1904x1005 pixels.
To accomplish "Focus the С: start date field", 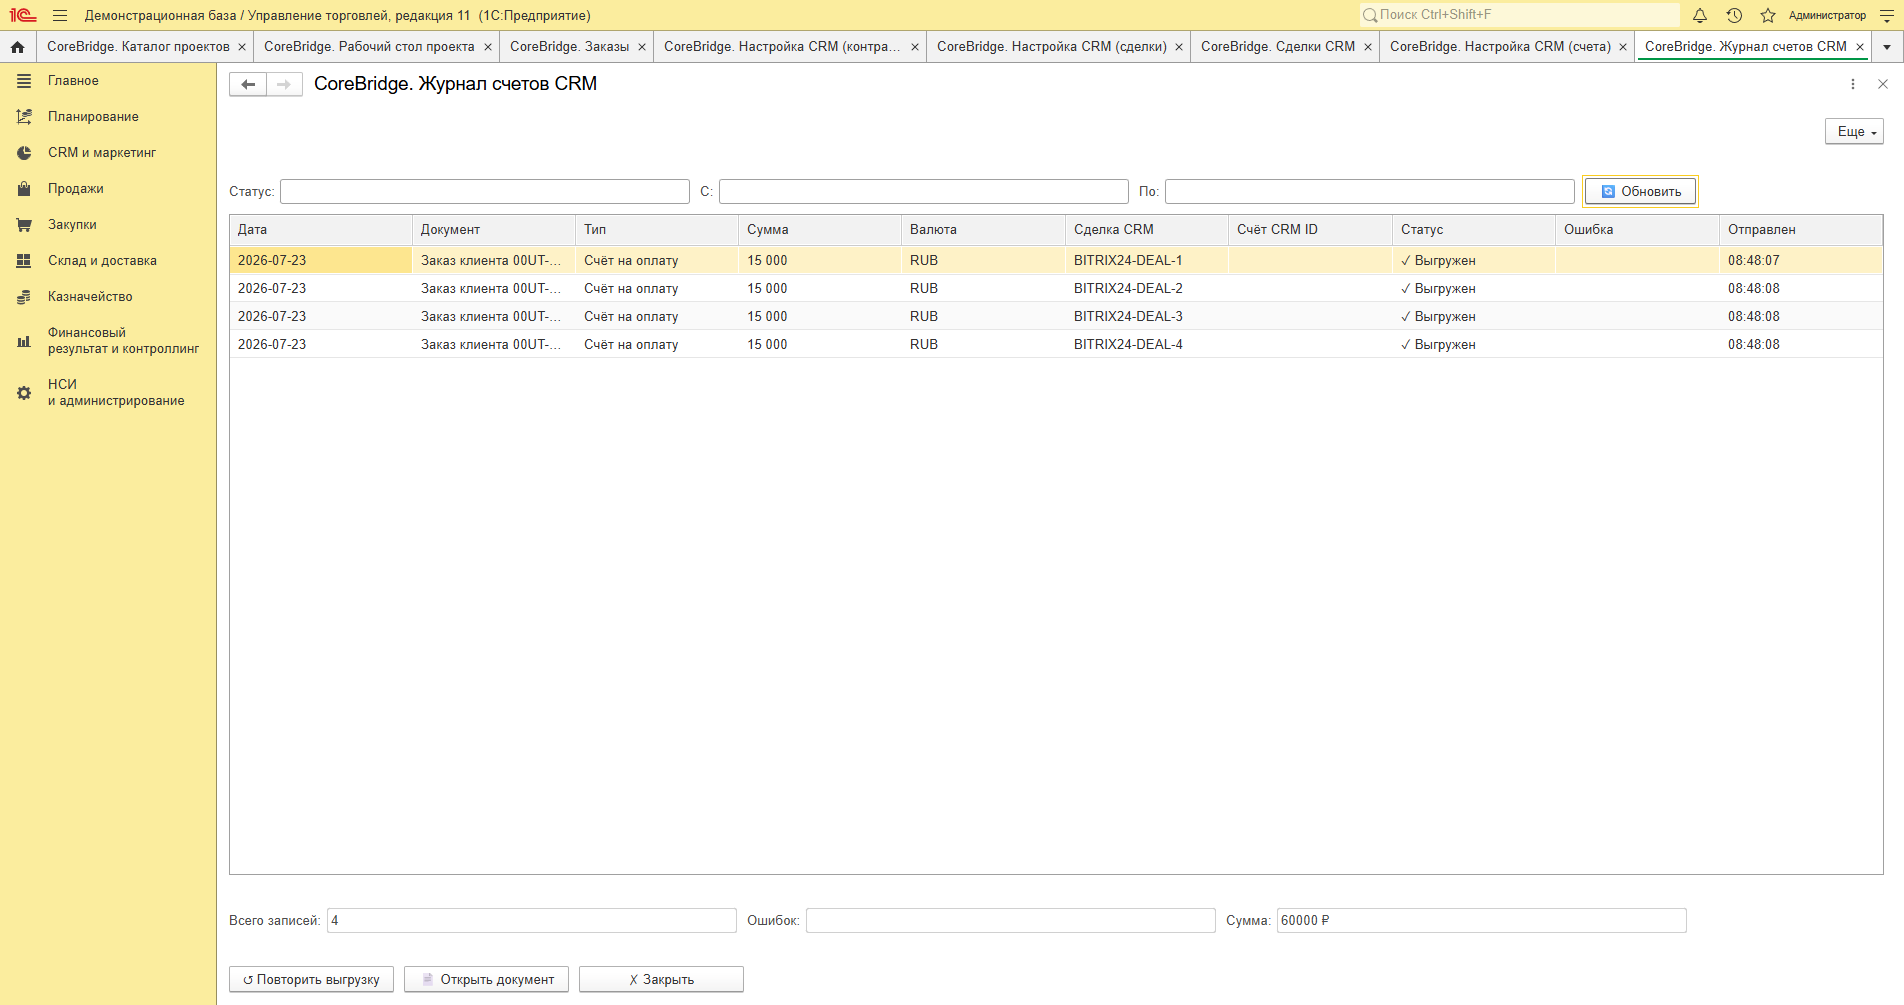I will [x=924, y=191].
